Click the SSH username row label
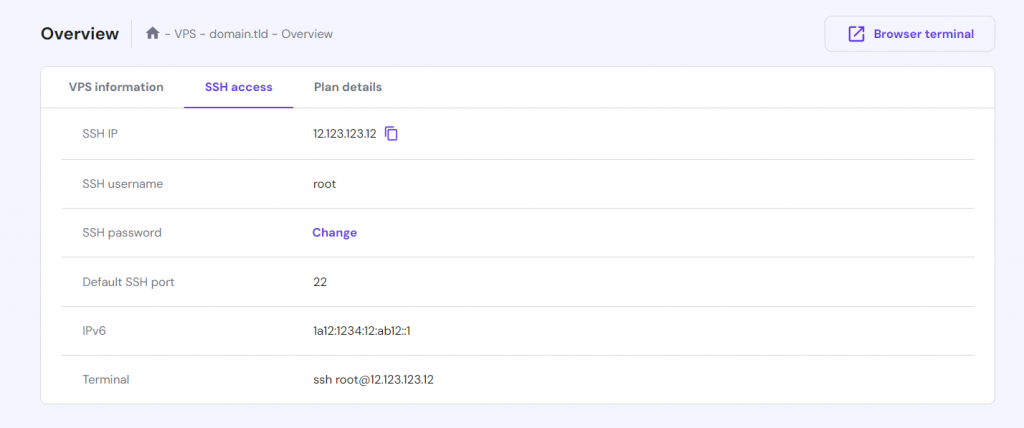The image size is (1024, 428). tap(122, 184)
